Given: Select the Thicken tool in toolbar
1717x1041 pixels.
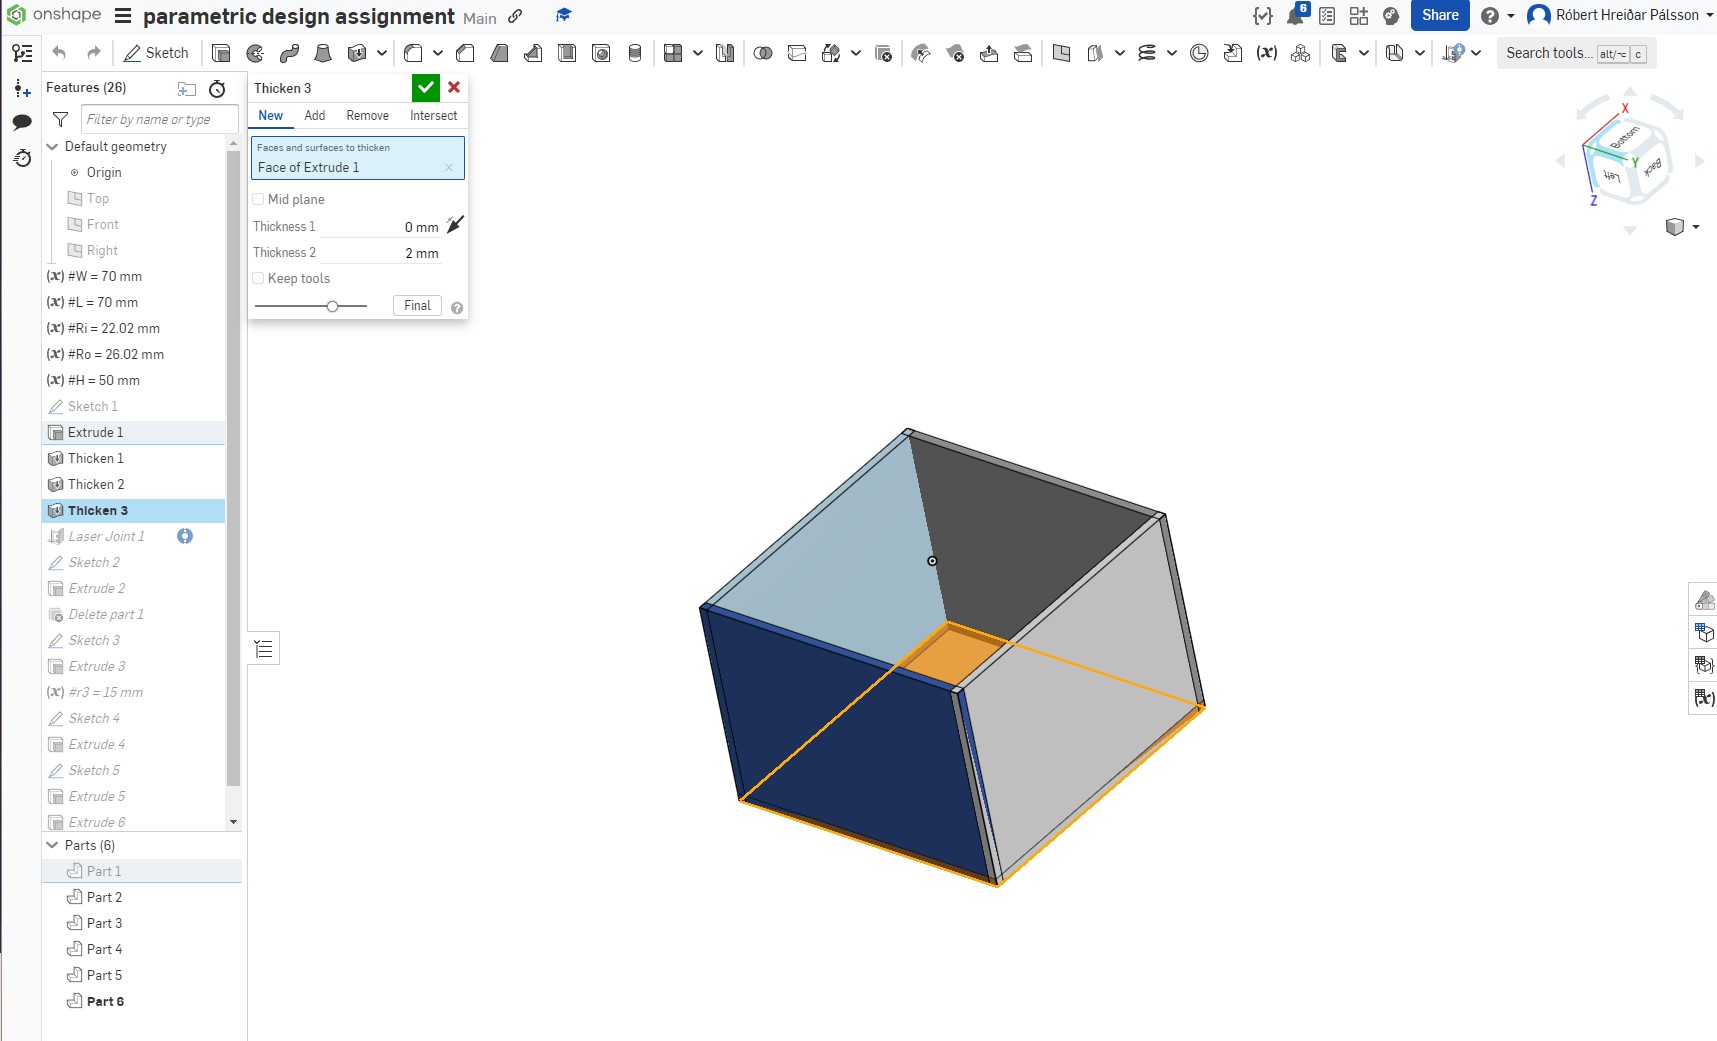Looking at the screenshot, I should (357, 53).
